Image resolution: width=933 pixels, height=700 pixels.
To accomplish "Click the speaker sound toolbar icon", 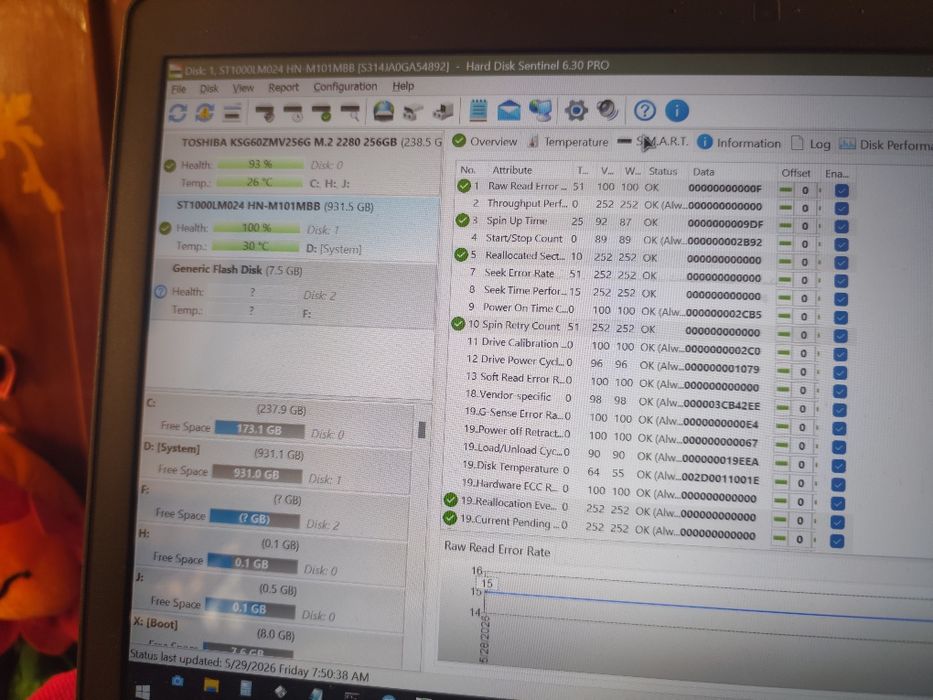I will 607,110.
